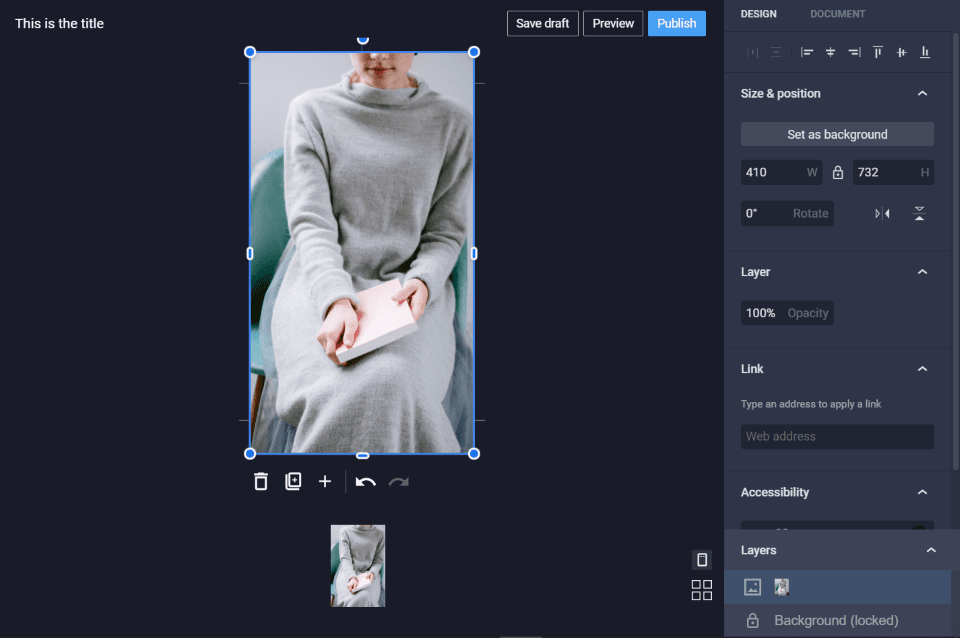The image size is (960, 638).
Task: Collapse the Link section
Action: [922, 369]
